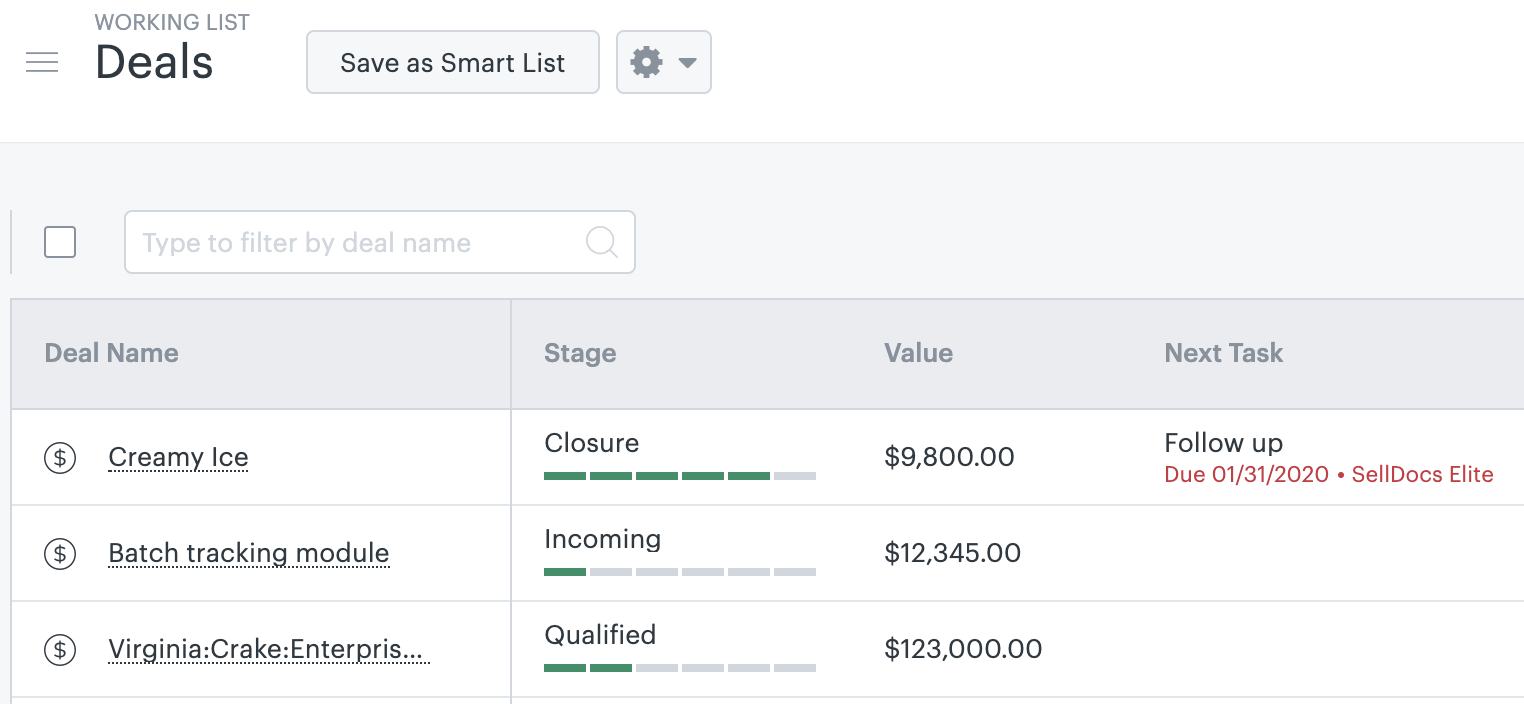Sort by Stage column header
Screen dimensions: 1524x704
point(580,353)
